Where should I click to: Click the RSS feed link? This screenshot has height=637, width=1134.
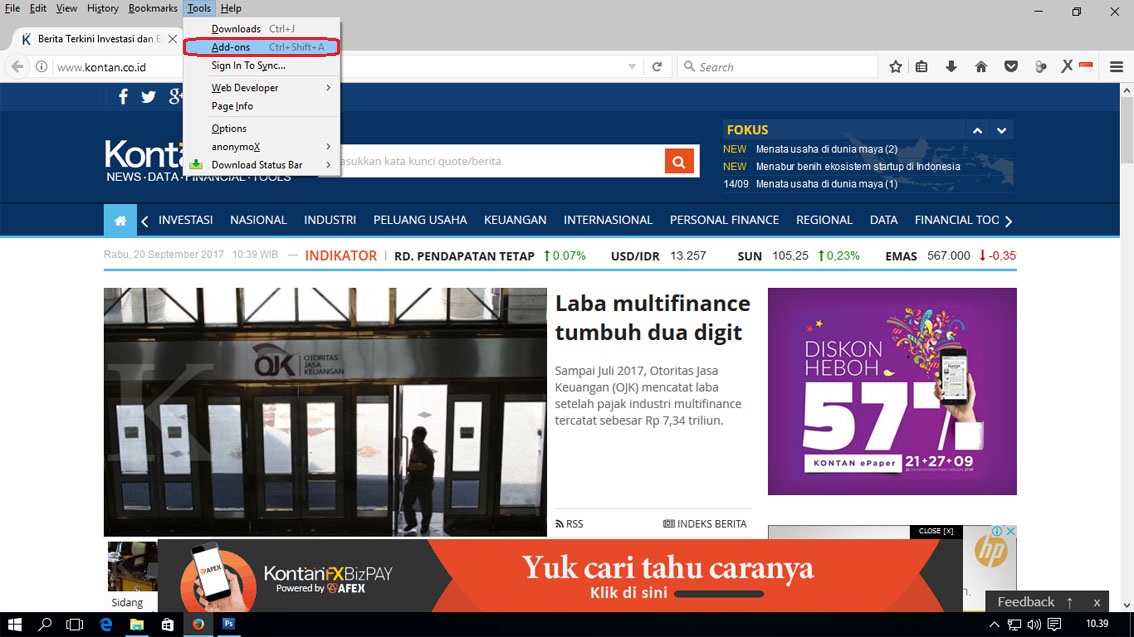coord(569,523)
